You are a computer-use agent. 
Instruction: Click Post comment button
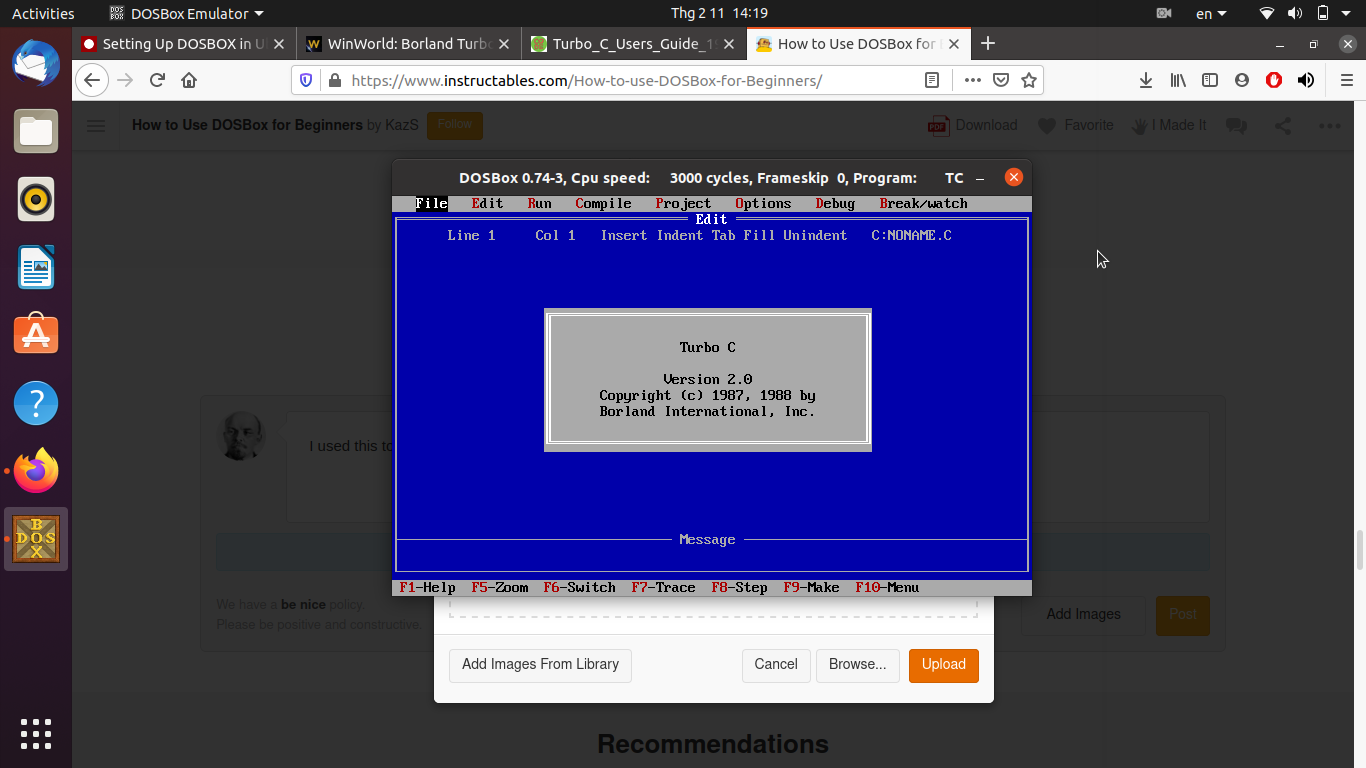point(1183,614)
